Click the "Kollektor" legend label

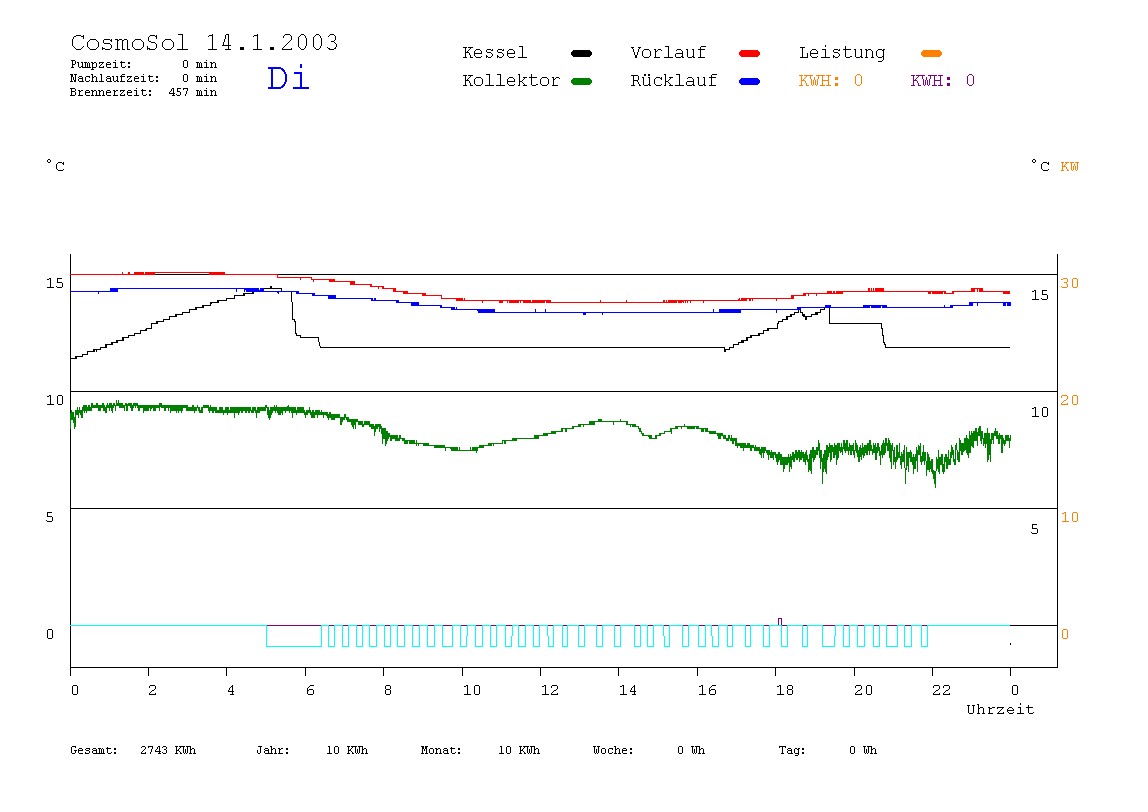510,81
